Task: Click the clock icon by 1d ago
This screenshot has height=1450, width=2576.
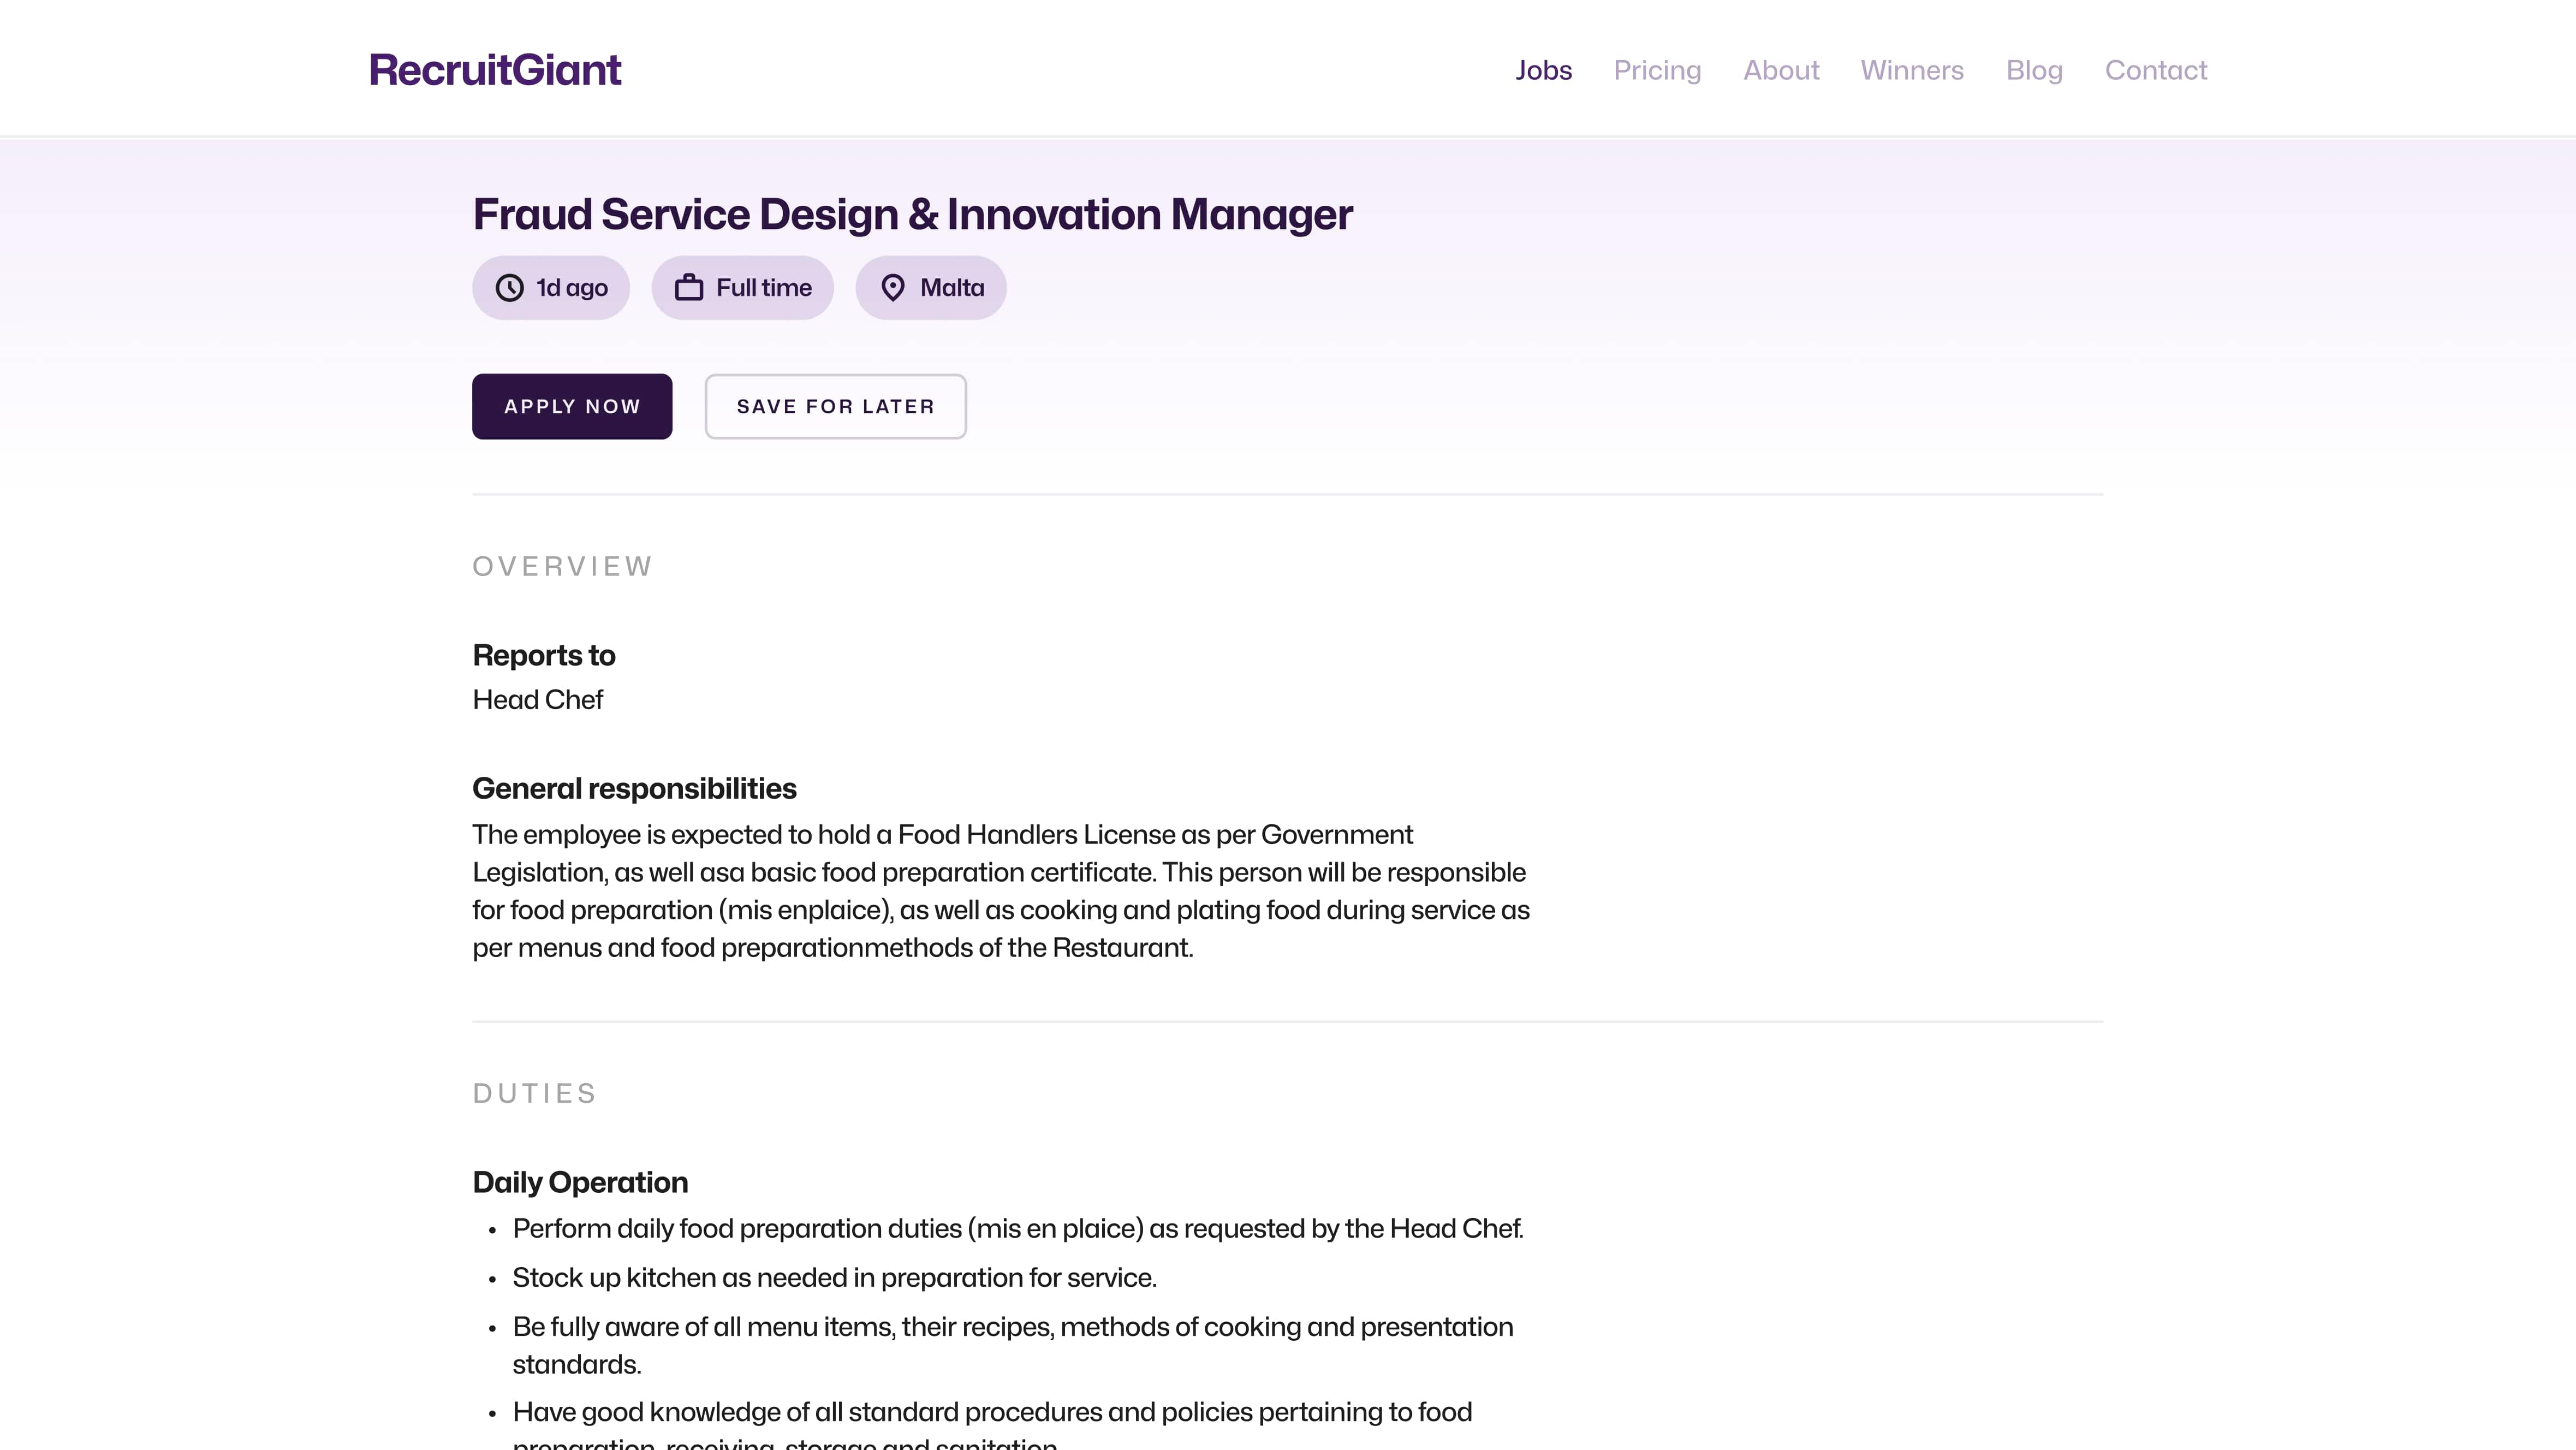Action: pyautogui.click(x=510, y=288)
